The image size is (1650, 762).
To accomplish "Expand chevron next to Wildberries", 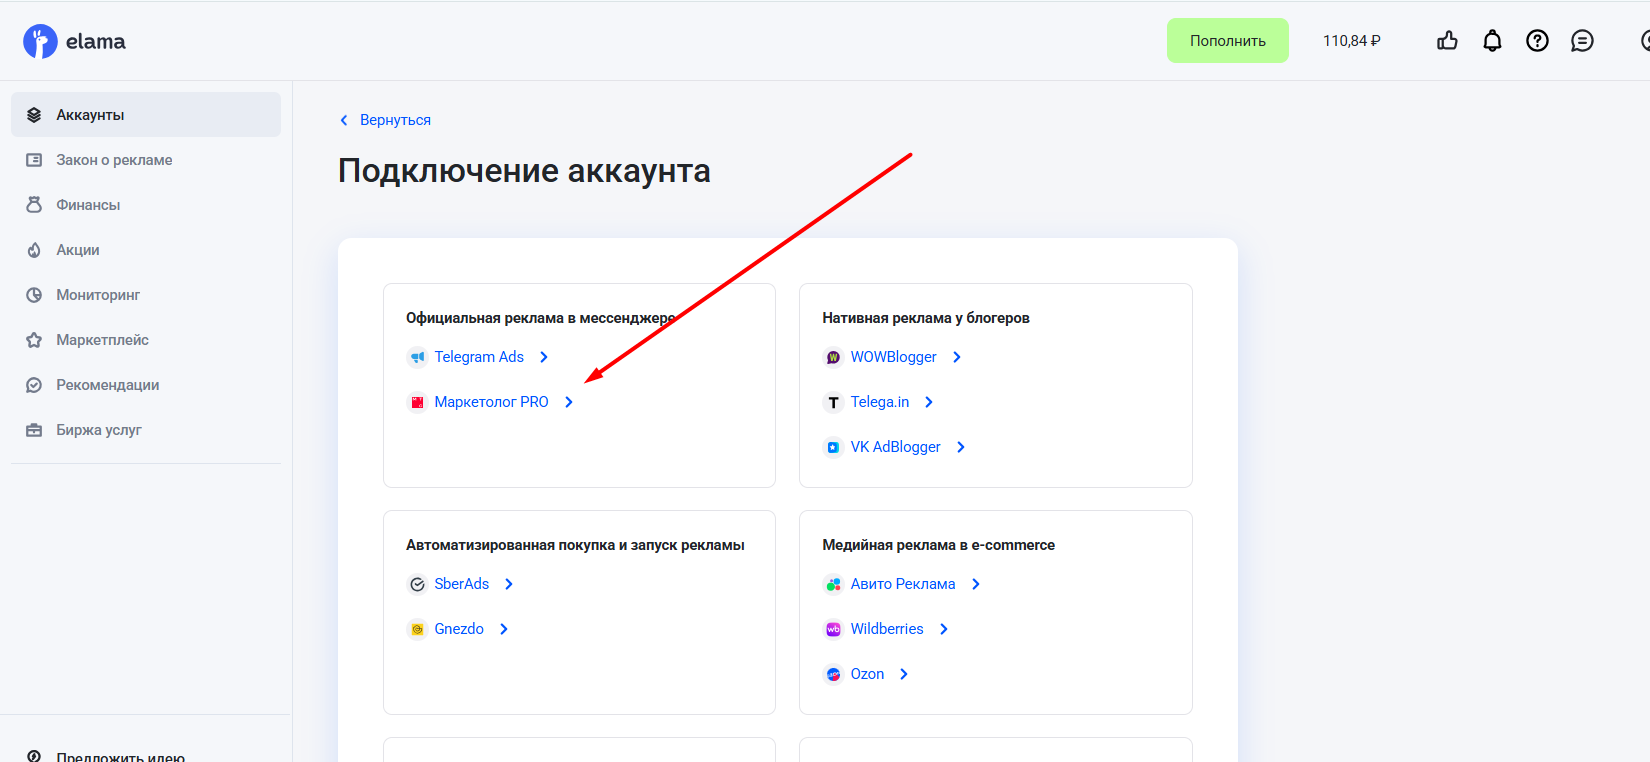I will [x=944, y=629].
